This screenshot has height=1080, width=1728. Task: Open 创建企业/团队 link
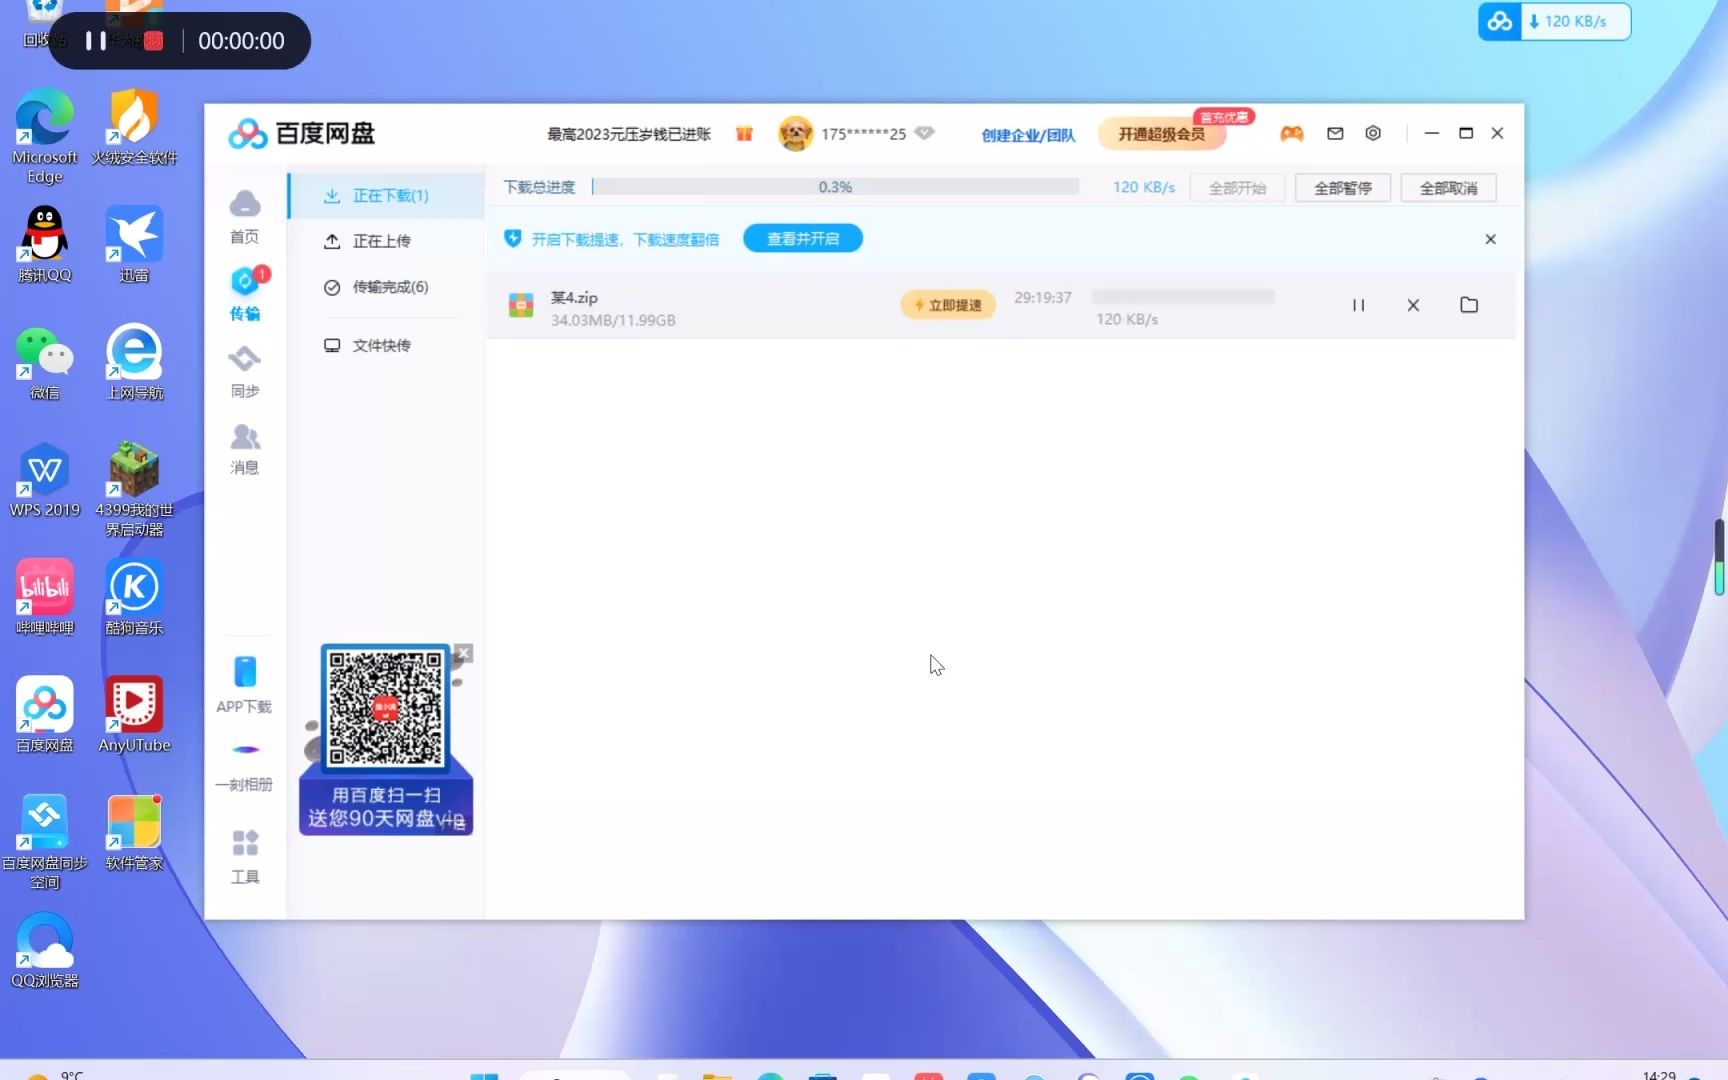pos(1028,135)
